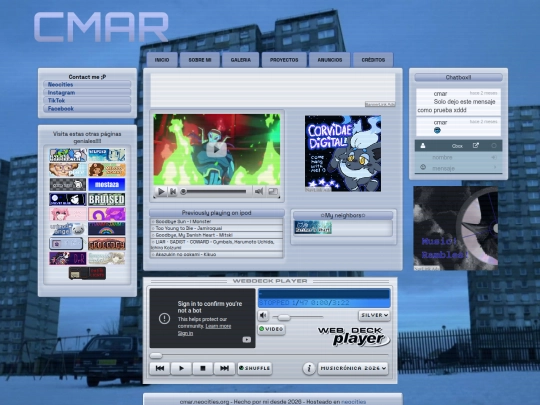Mute the video player volume icon
Screen dimensions: 540x405
point(259,191)
